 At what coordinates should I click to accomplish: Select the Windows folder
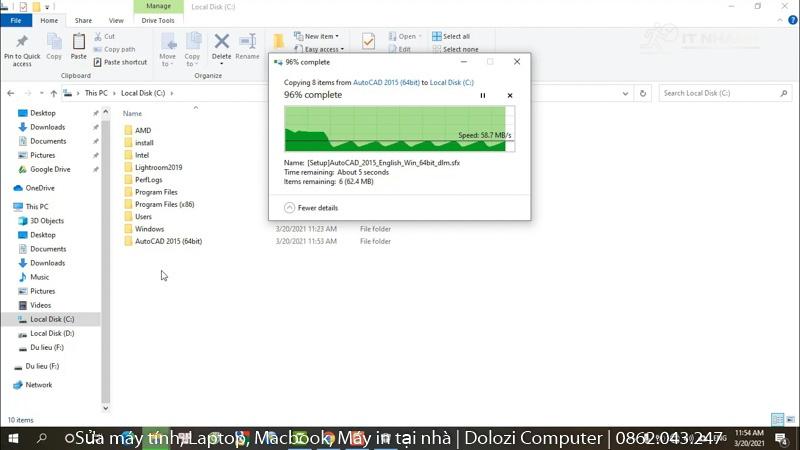[149, 229]
